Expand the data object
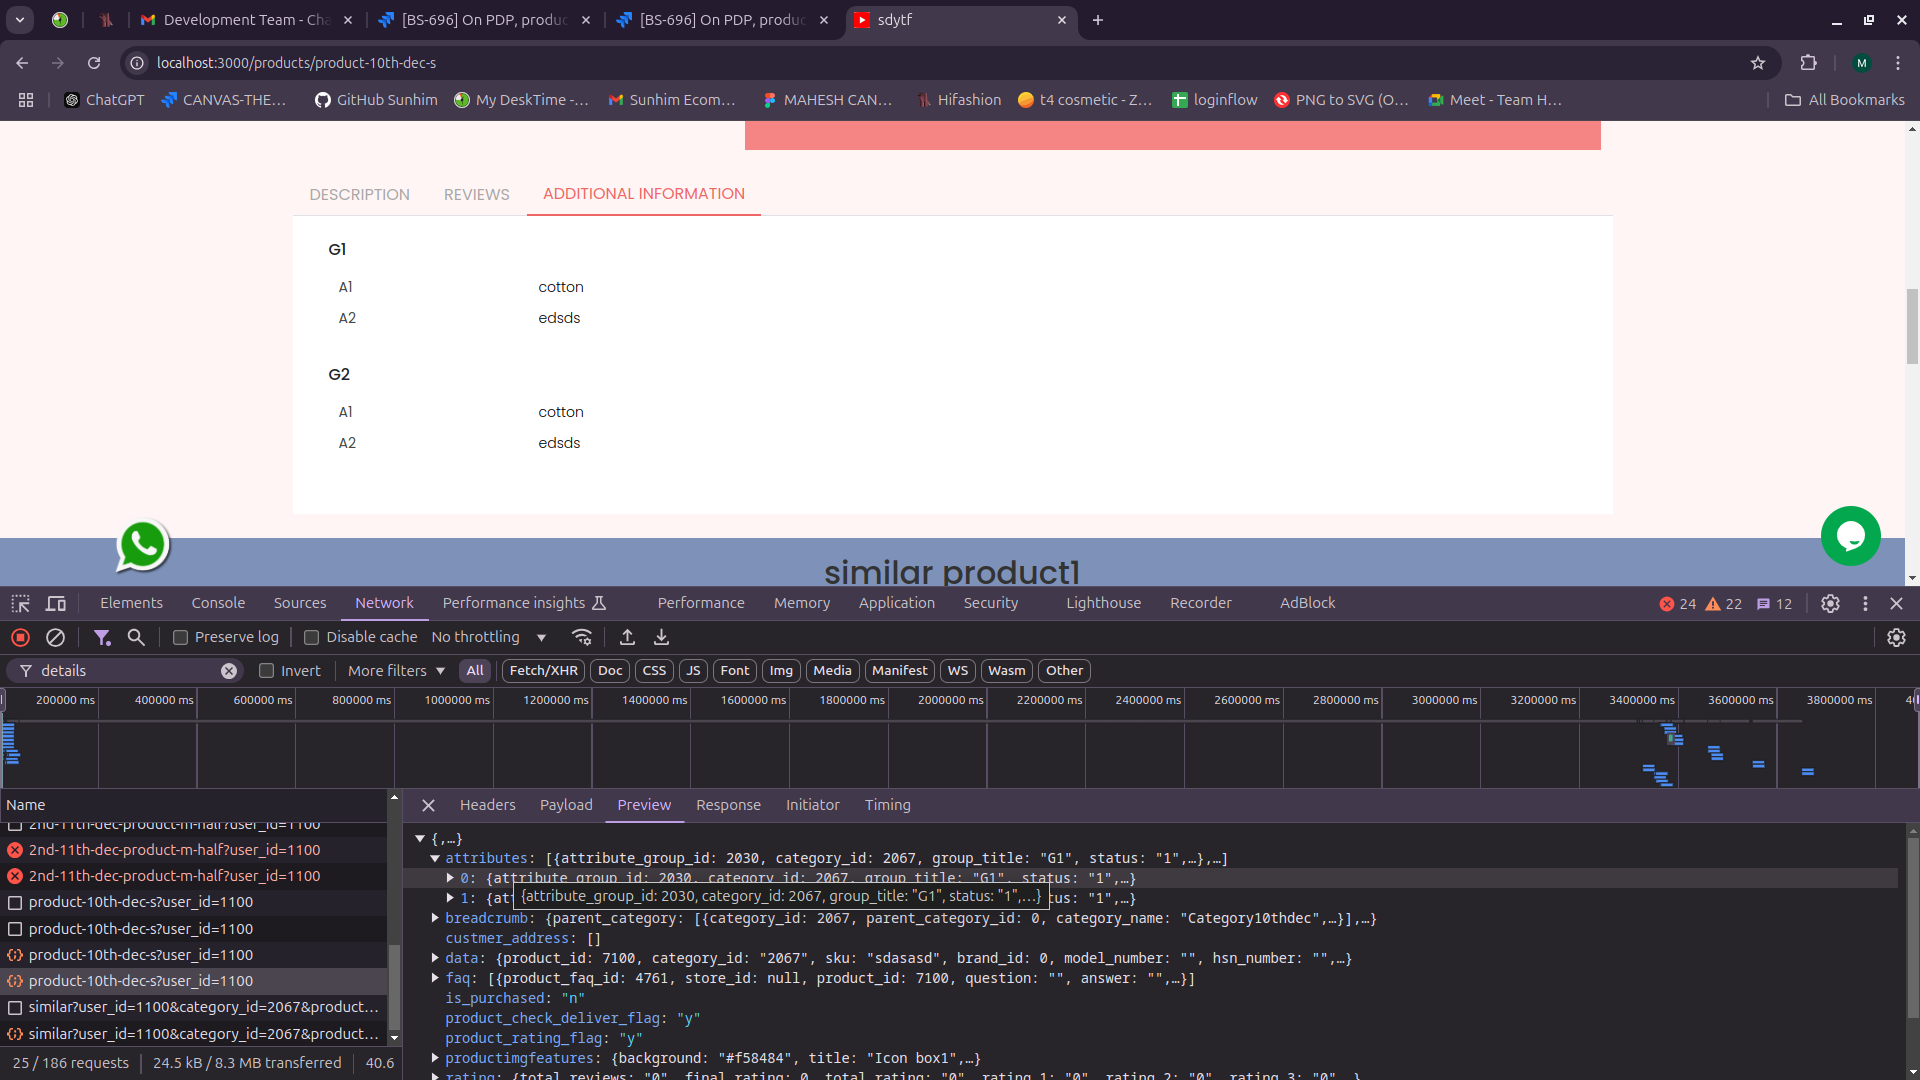The width and height of the screenshot is (1920, 1080). 435,958
